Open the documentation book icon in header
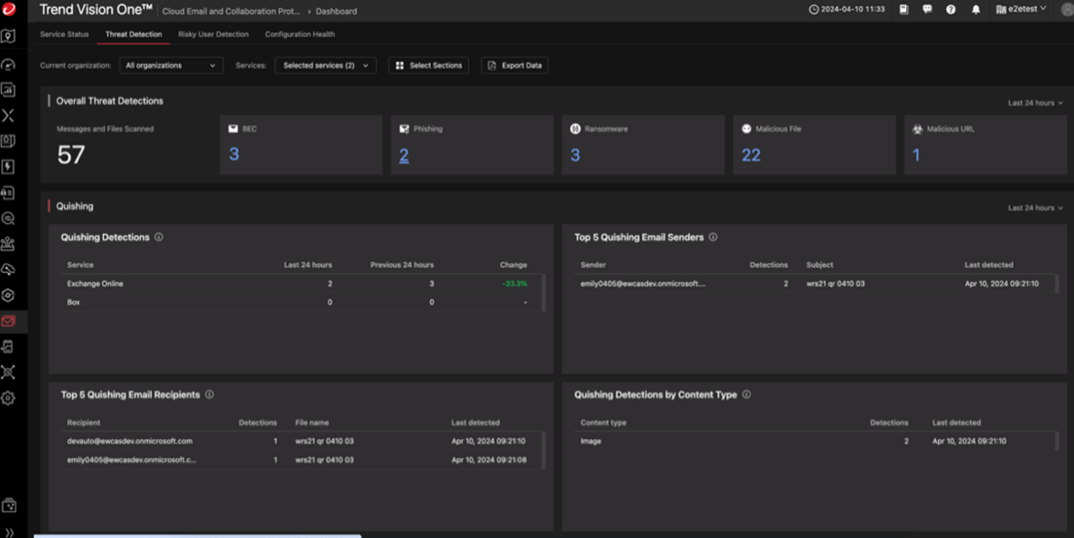The image size is (1074, 538). tap(903, 10)
